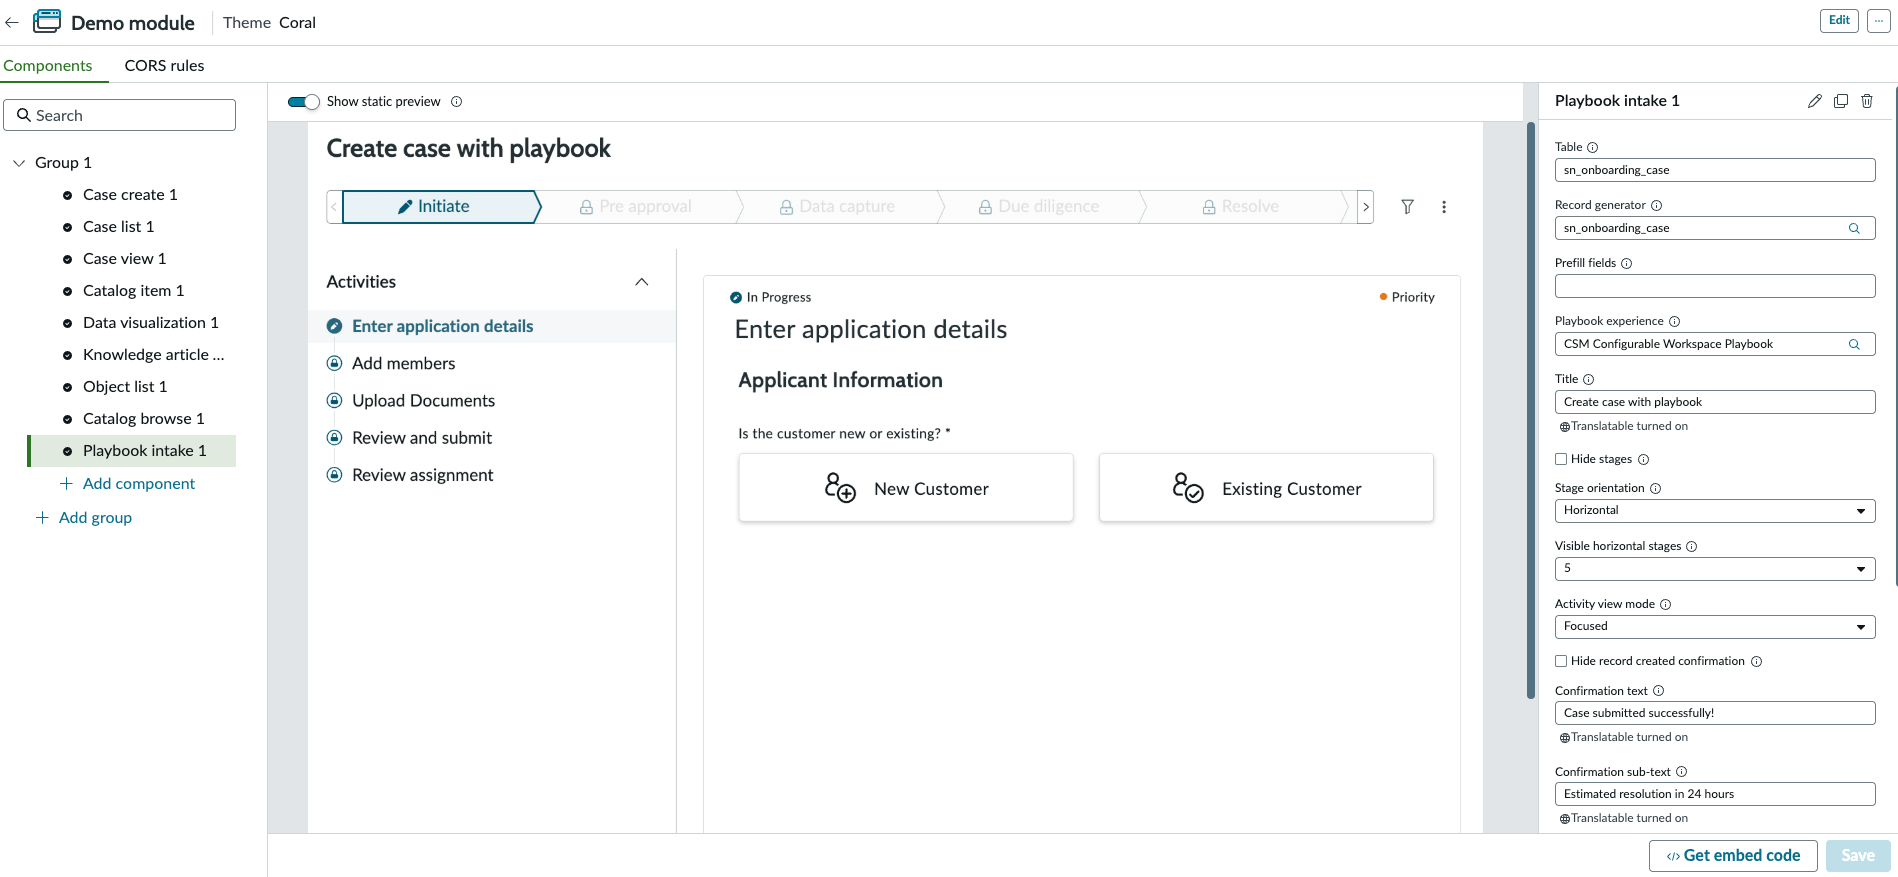Toggle the Show static preview switch
The height and width of the screenshot is (877, 1898).
(x=304, y=102)
